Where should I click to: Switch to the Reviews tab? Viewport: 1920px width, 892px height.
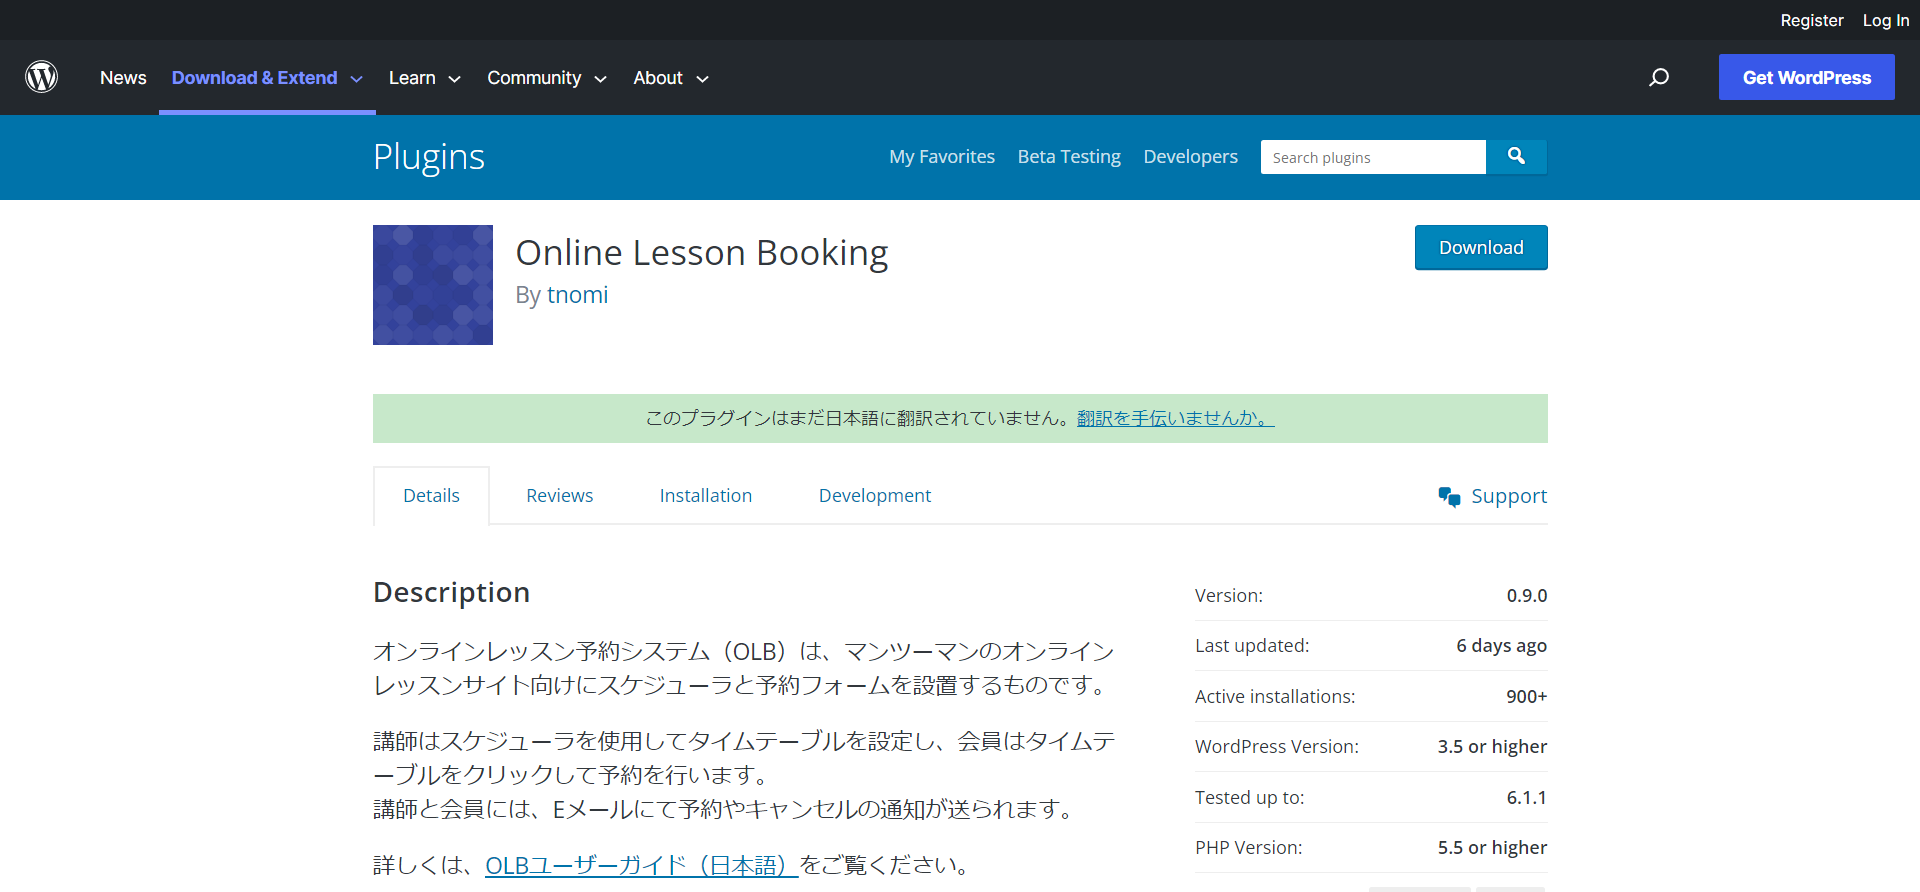tap(559, 495)
